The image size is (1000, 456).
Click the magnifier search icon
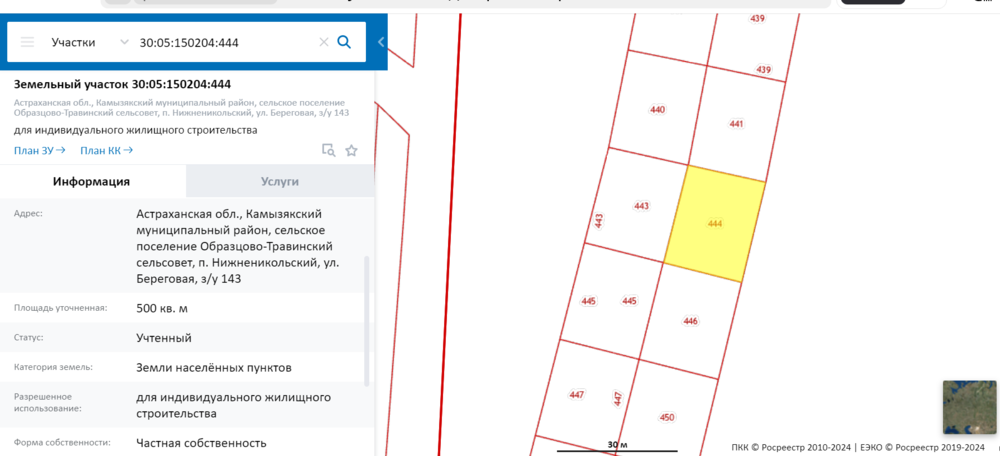(x=344, y=42)
